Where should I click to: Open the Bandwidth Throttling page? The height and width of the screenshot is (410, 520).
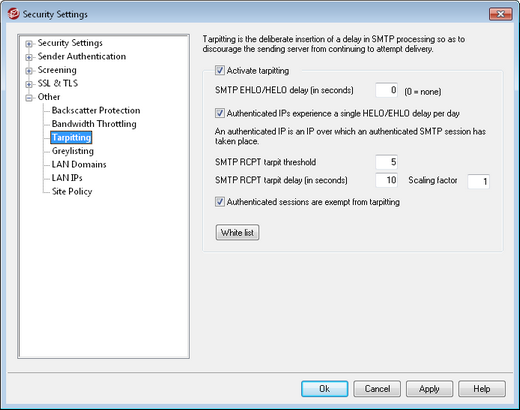(x=94, y=124)
